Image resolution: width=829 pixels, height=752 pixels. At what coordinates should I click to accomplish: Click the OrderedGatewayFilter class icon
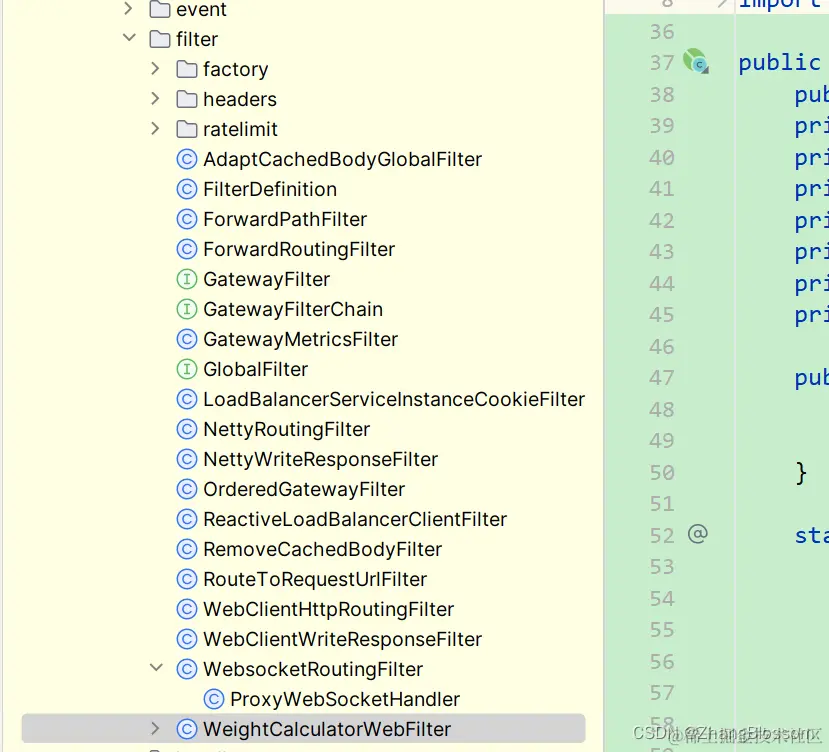coord(187,489)
